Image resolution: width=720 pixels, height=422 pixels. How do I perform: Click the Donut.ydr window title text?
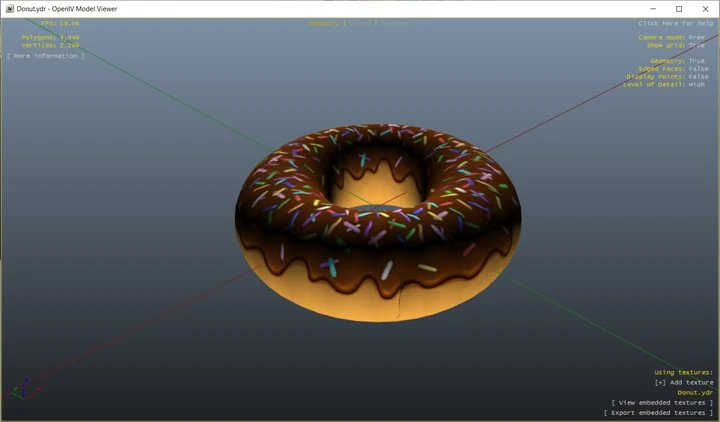click(x=67, y=9)
